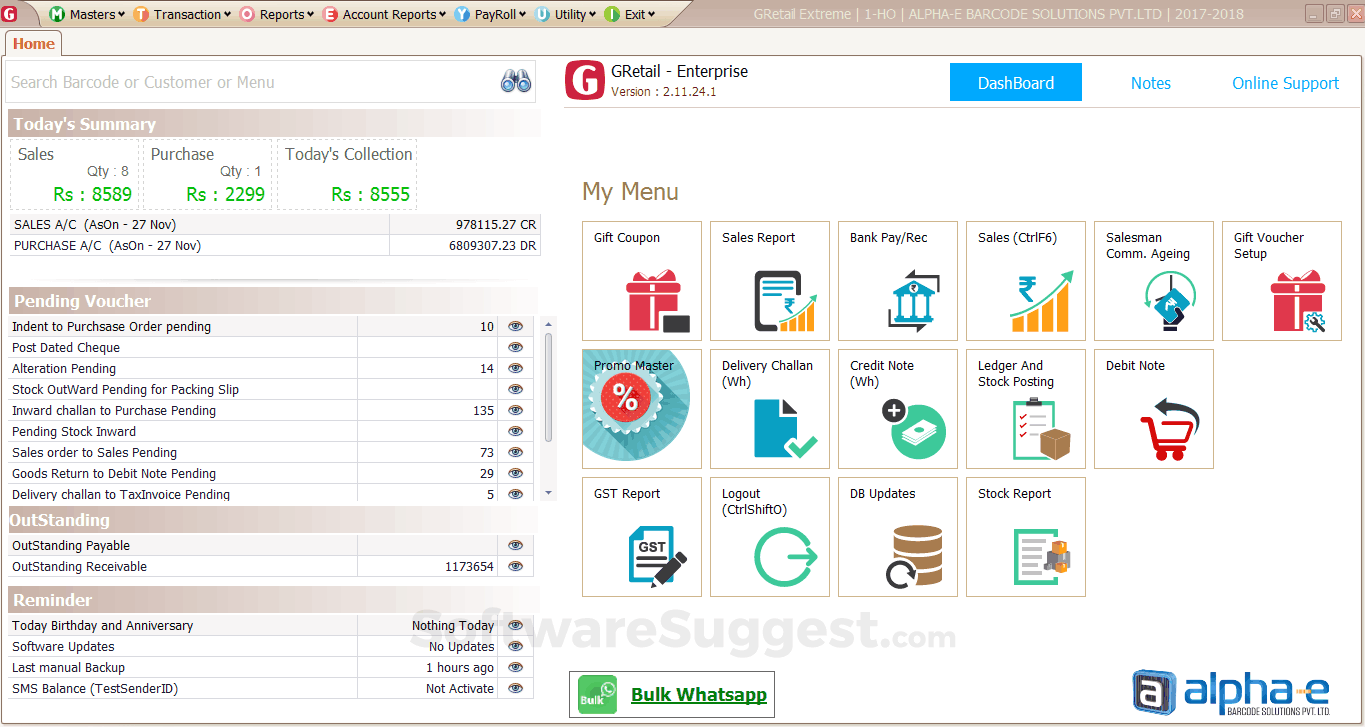This screenshot has height=727, width=1365.
Task: Expand the Reports menu dropdown
Action: click(x=277, y=14)
